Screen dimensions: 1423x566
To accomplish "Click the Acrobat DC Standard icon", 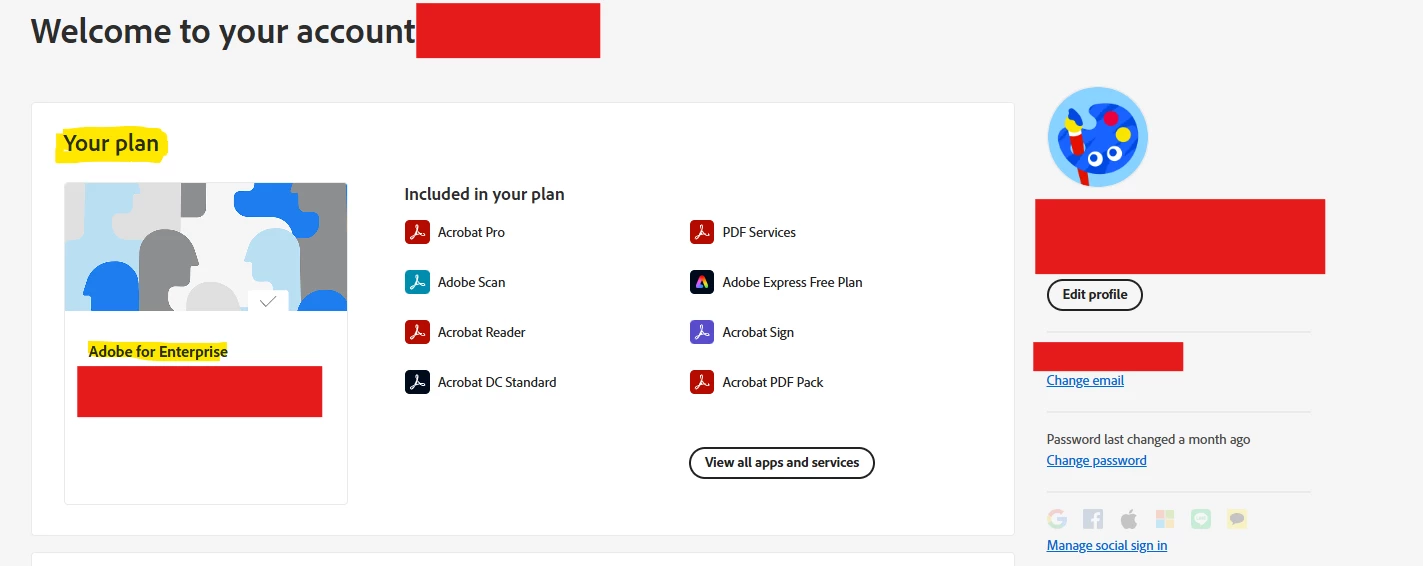I will [417, 382].
